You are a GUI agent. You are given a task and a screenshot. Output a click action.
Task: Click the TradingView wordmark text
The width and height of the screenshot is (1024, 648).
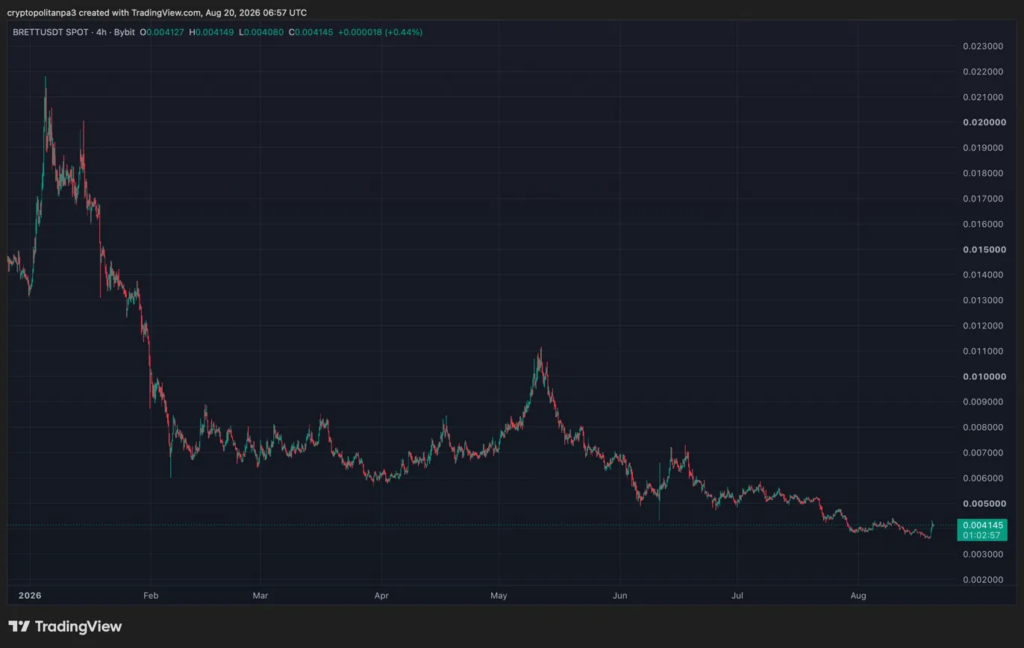78,626
